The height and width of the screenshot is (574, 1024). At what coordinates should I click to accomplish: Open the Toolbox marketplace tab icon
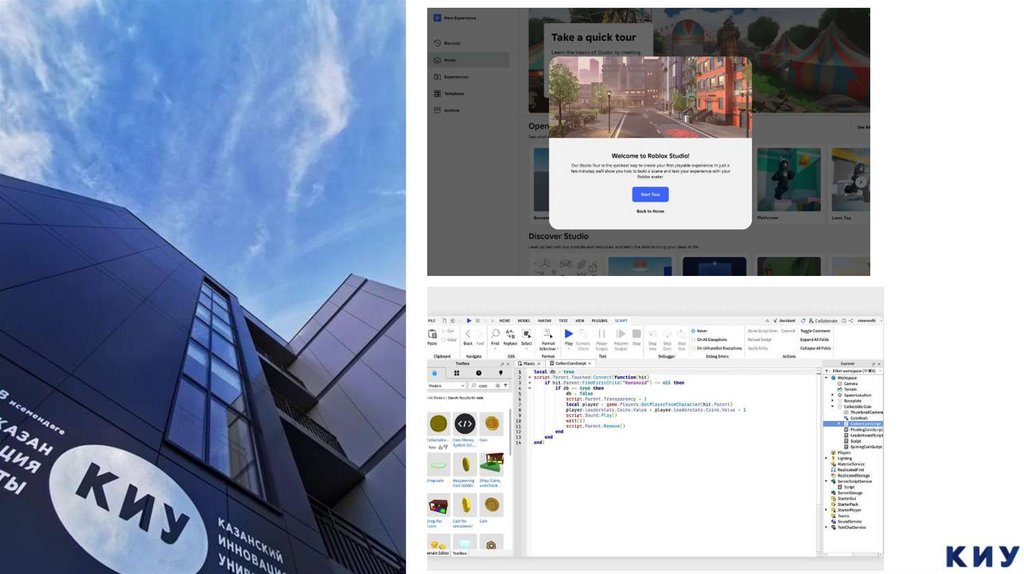(435, 373)
